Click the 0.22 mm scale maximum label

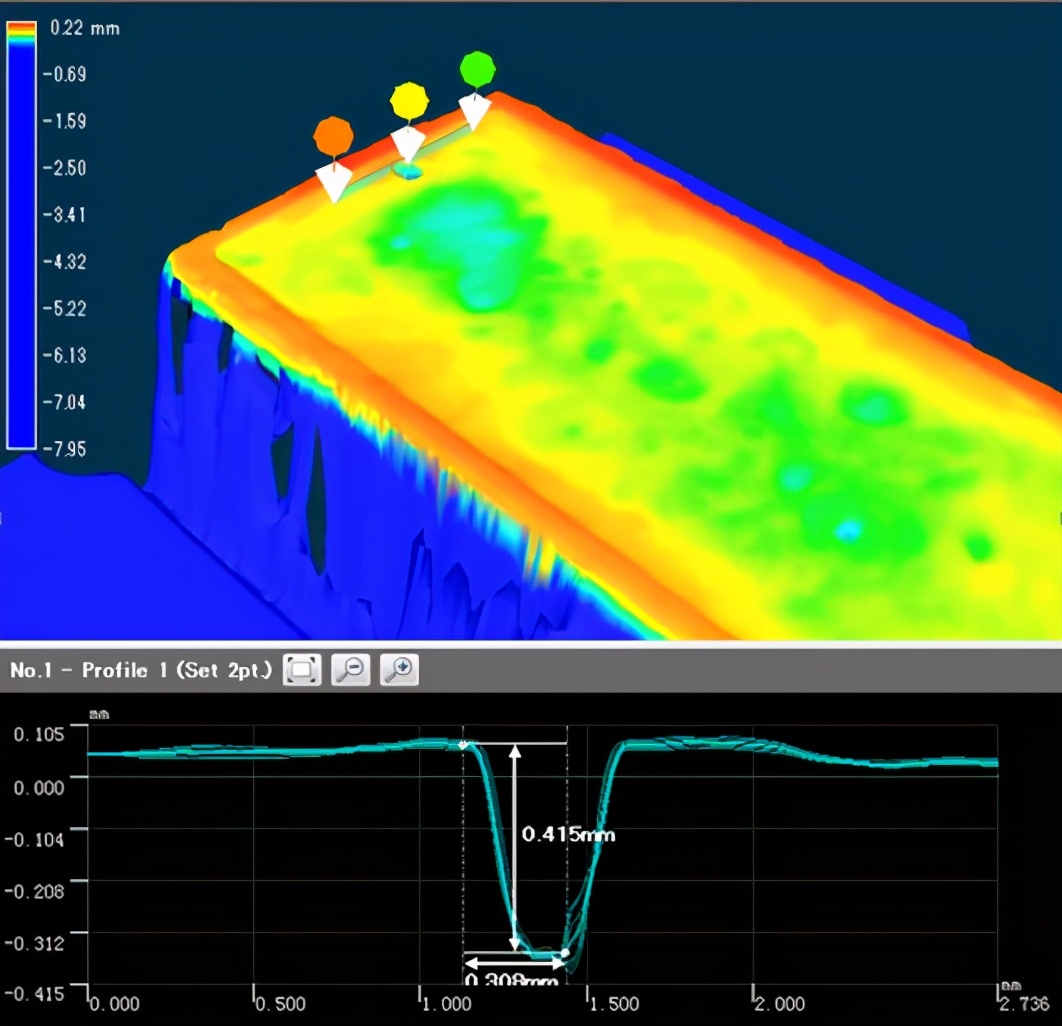coord(84,28)
